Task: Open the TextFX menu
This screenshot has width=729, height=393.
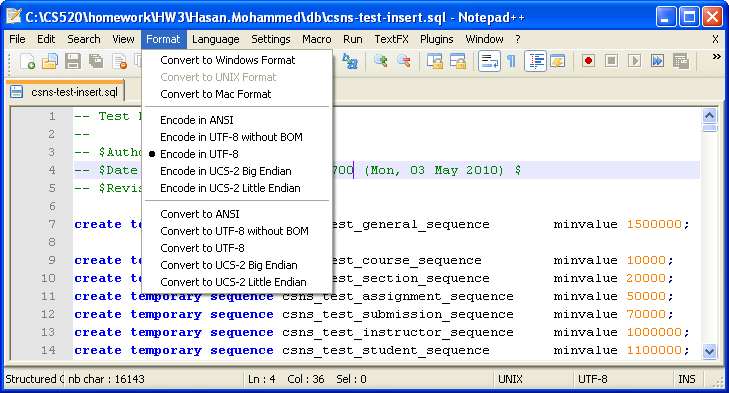Action: coord(391,39)
